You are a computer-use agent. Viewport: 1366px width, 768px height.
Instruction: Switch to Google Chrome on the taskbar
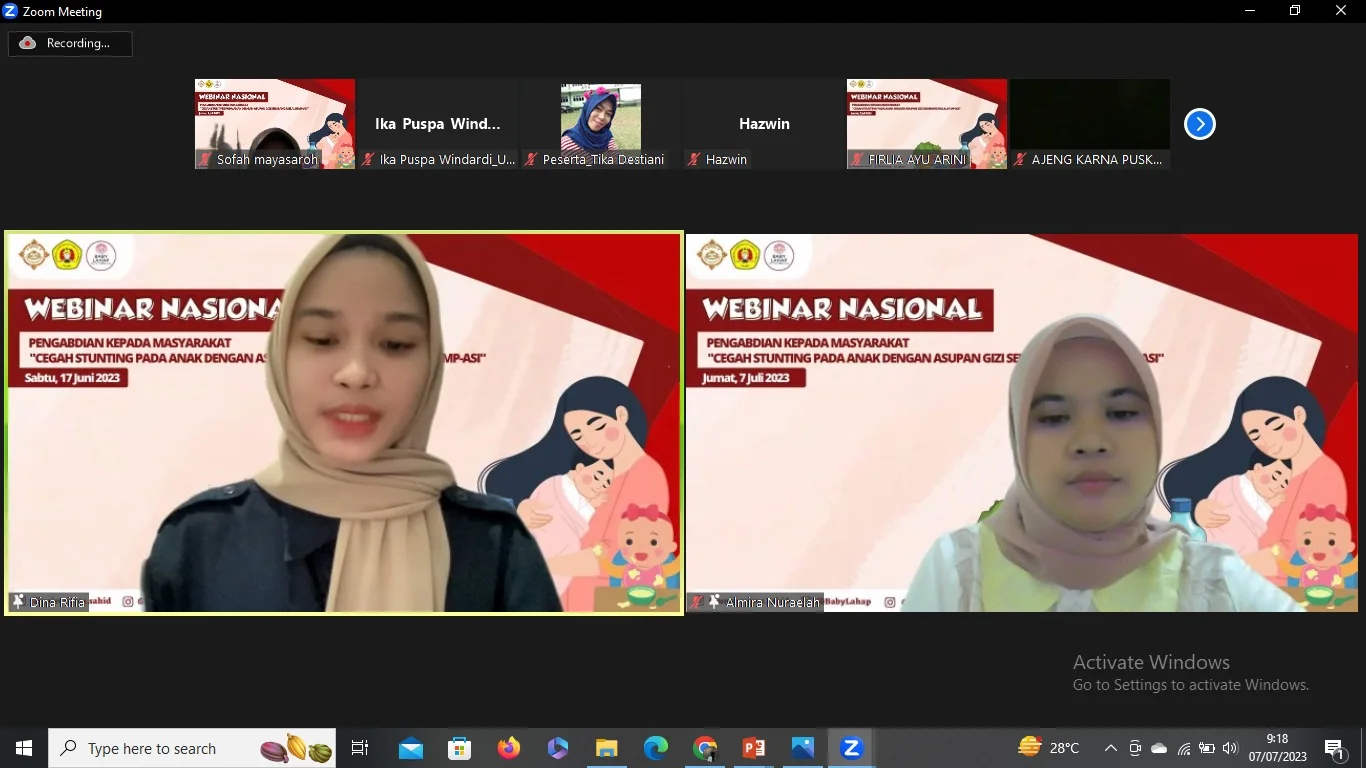(705, 748)
